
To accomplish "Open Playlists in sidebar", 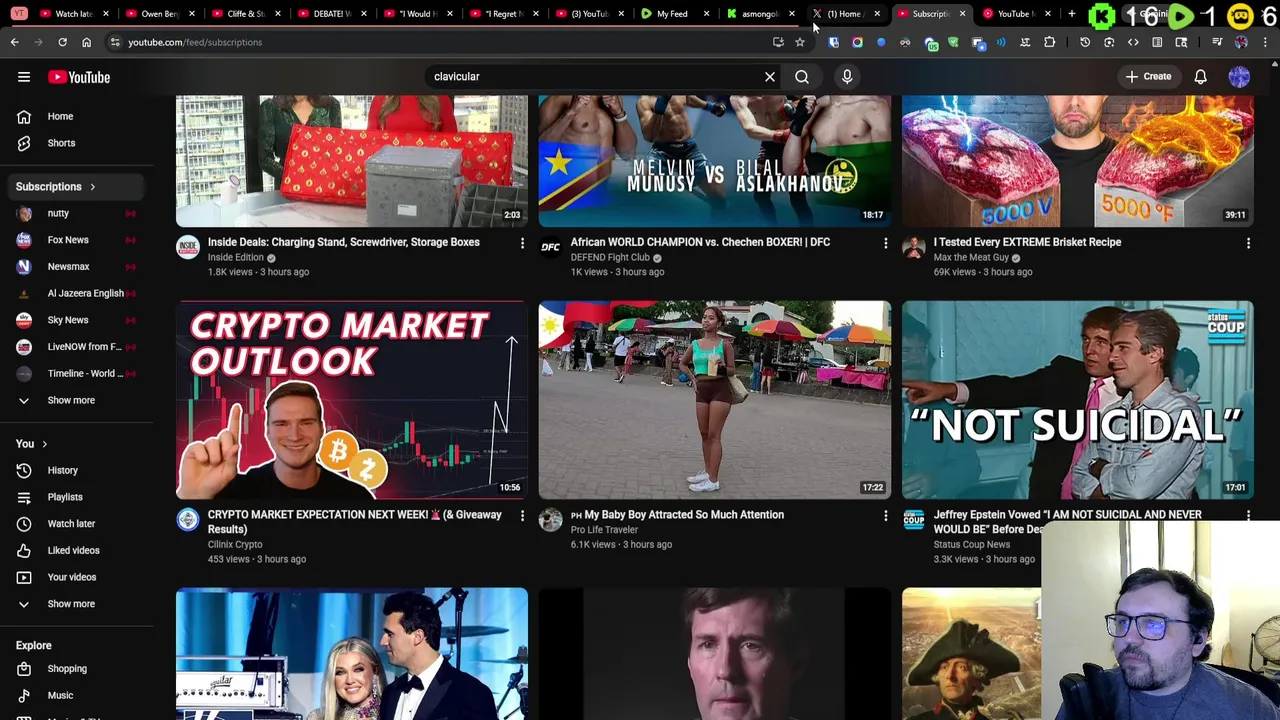I will [x=76, y=497].
